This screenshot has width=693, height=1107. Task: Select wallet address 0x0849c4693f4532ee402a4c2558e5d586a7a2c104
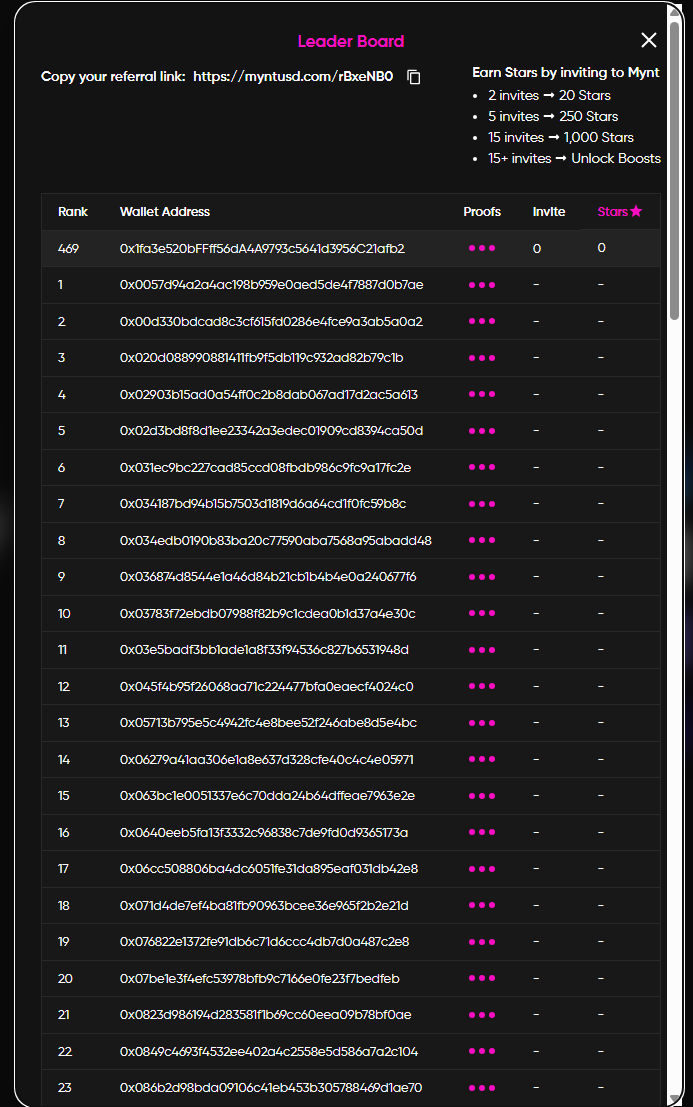pyautogui.click(x=268, y=1051)
